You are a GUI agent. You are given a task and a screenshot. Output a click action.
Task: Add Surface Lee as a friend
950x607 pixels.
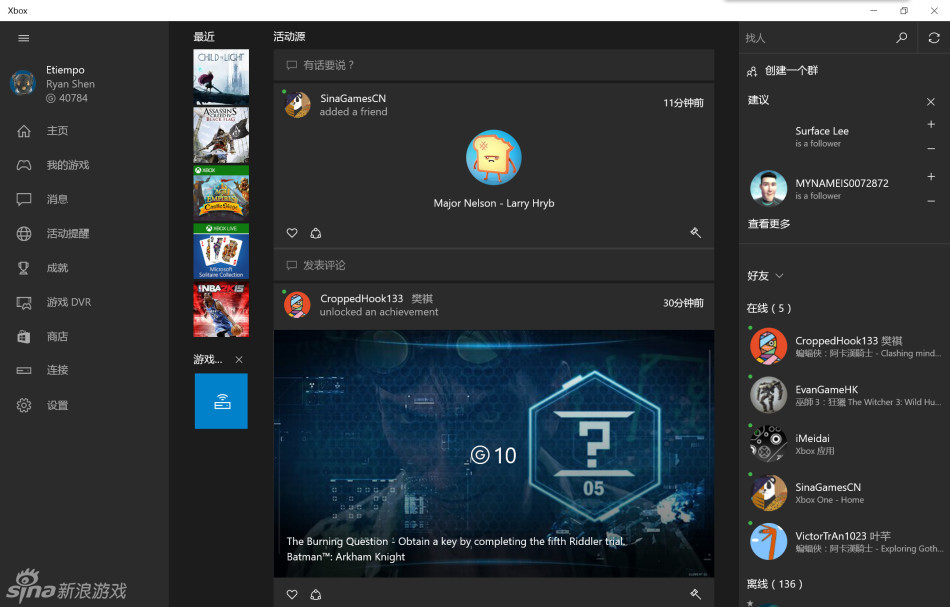(x=931, y=125)
